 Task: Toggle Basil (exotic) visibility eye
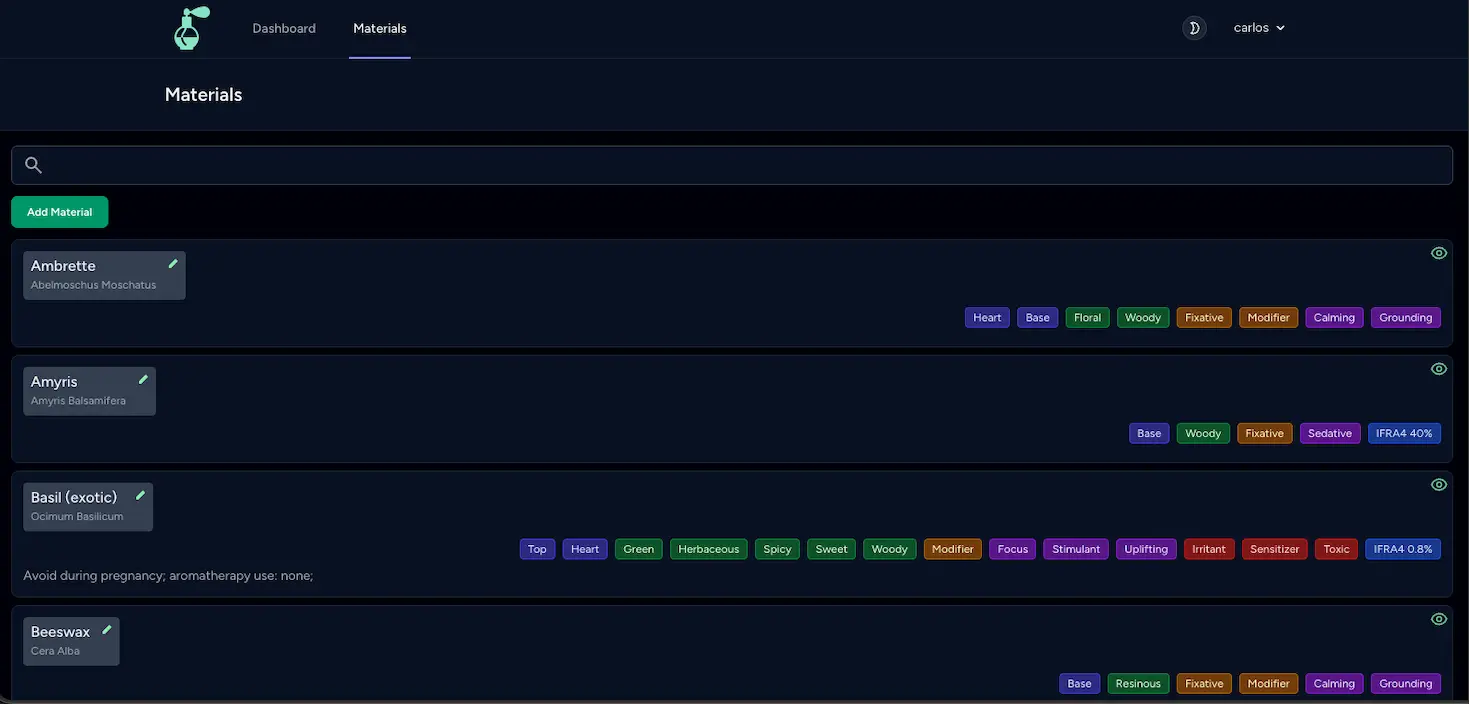point(1439,485)
